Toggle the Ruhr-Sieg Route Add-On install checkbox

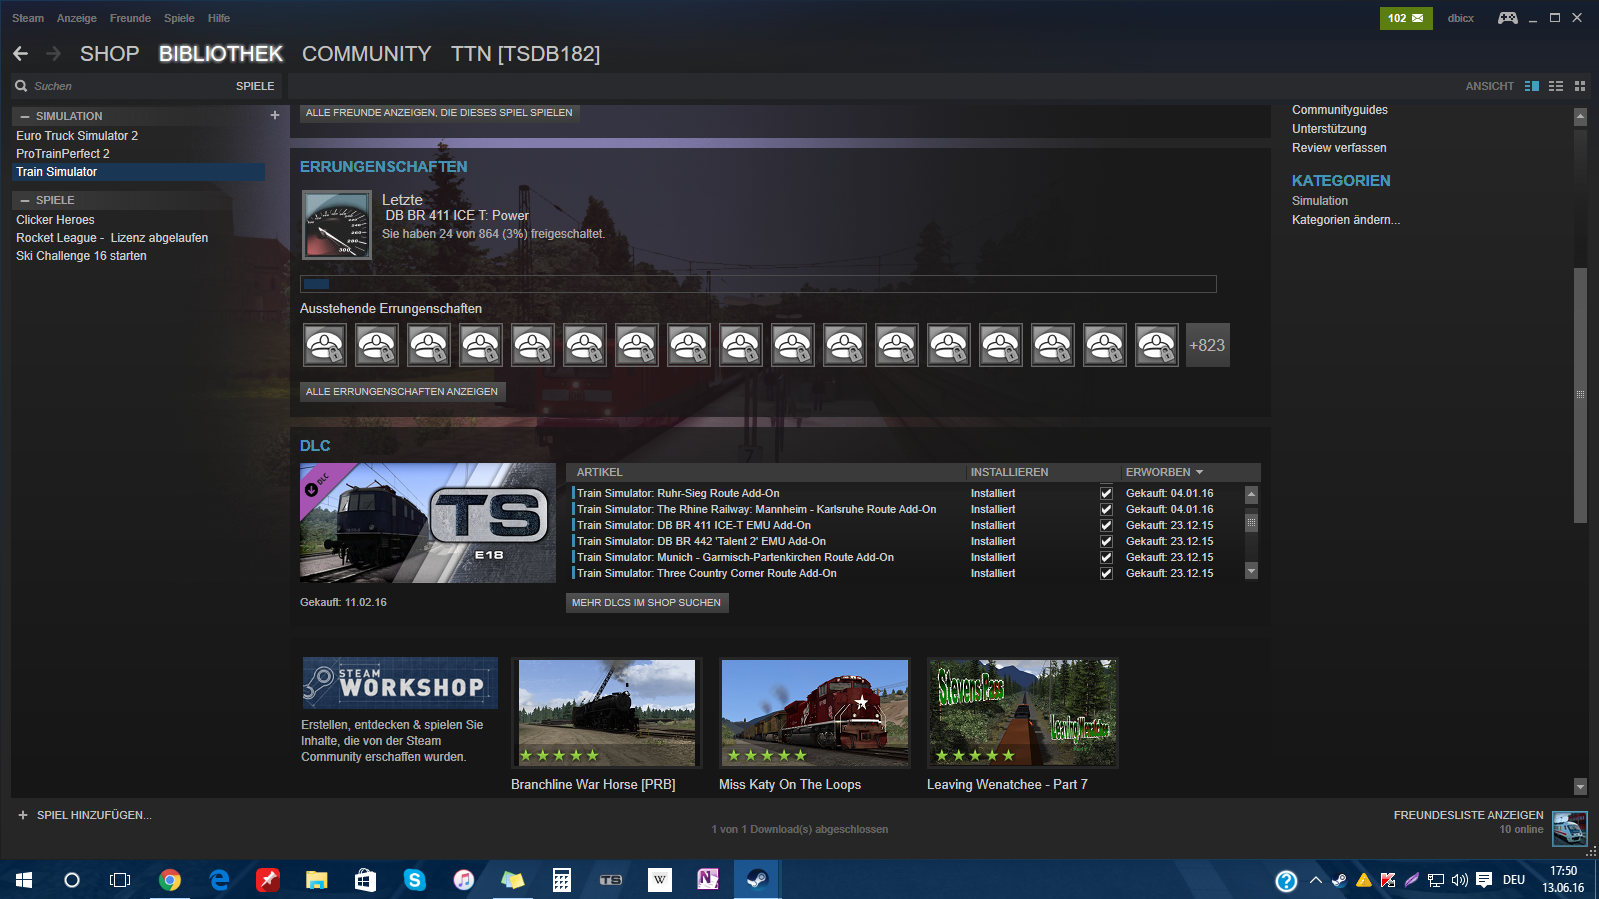coord(1106,493)
